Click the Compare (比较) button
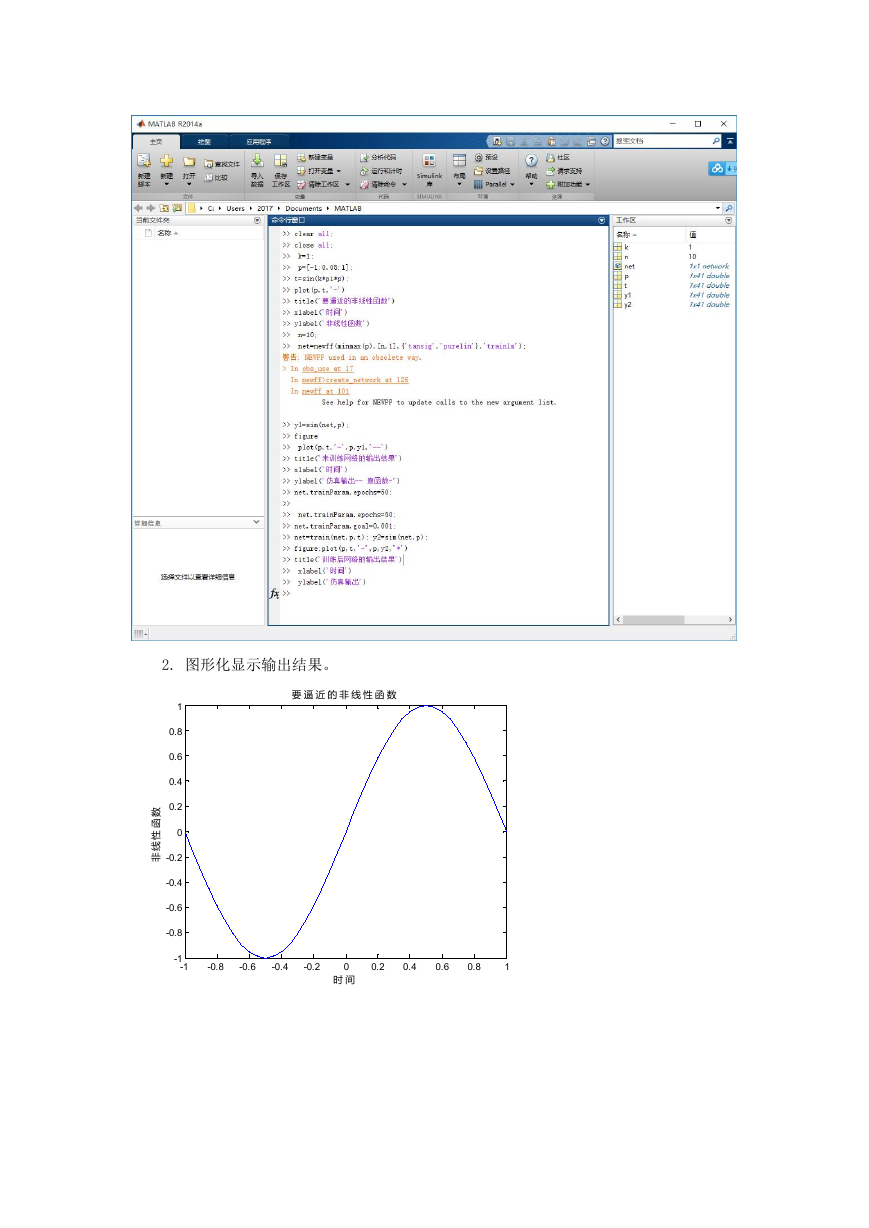 pyautogui.click(x=216, y=177)
